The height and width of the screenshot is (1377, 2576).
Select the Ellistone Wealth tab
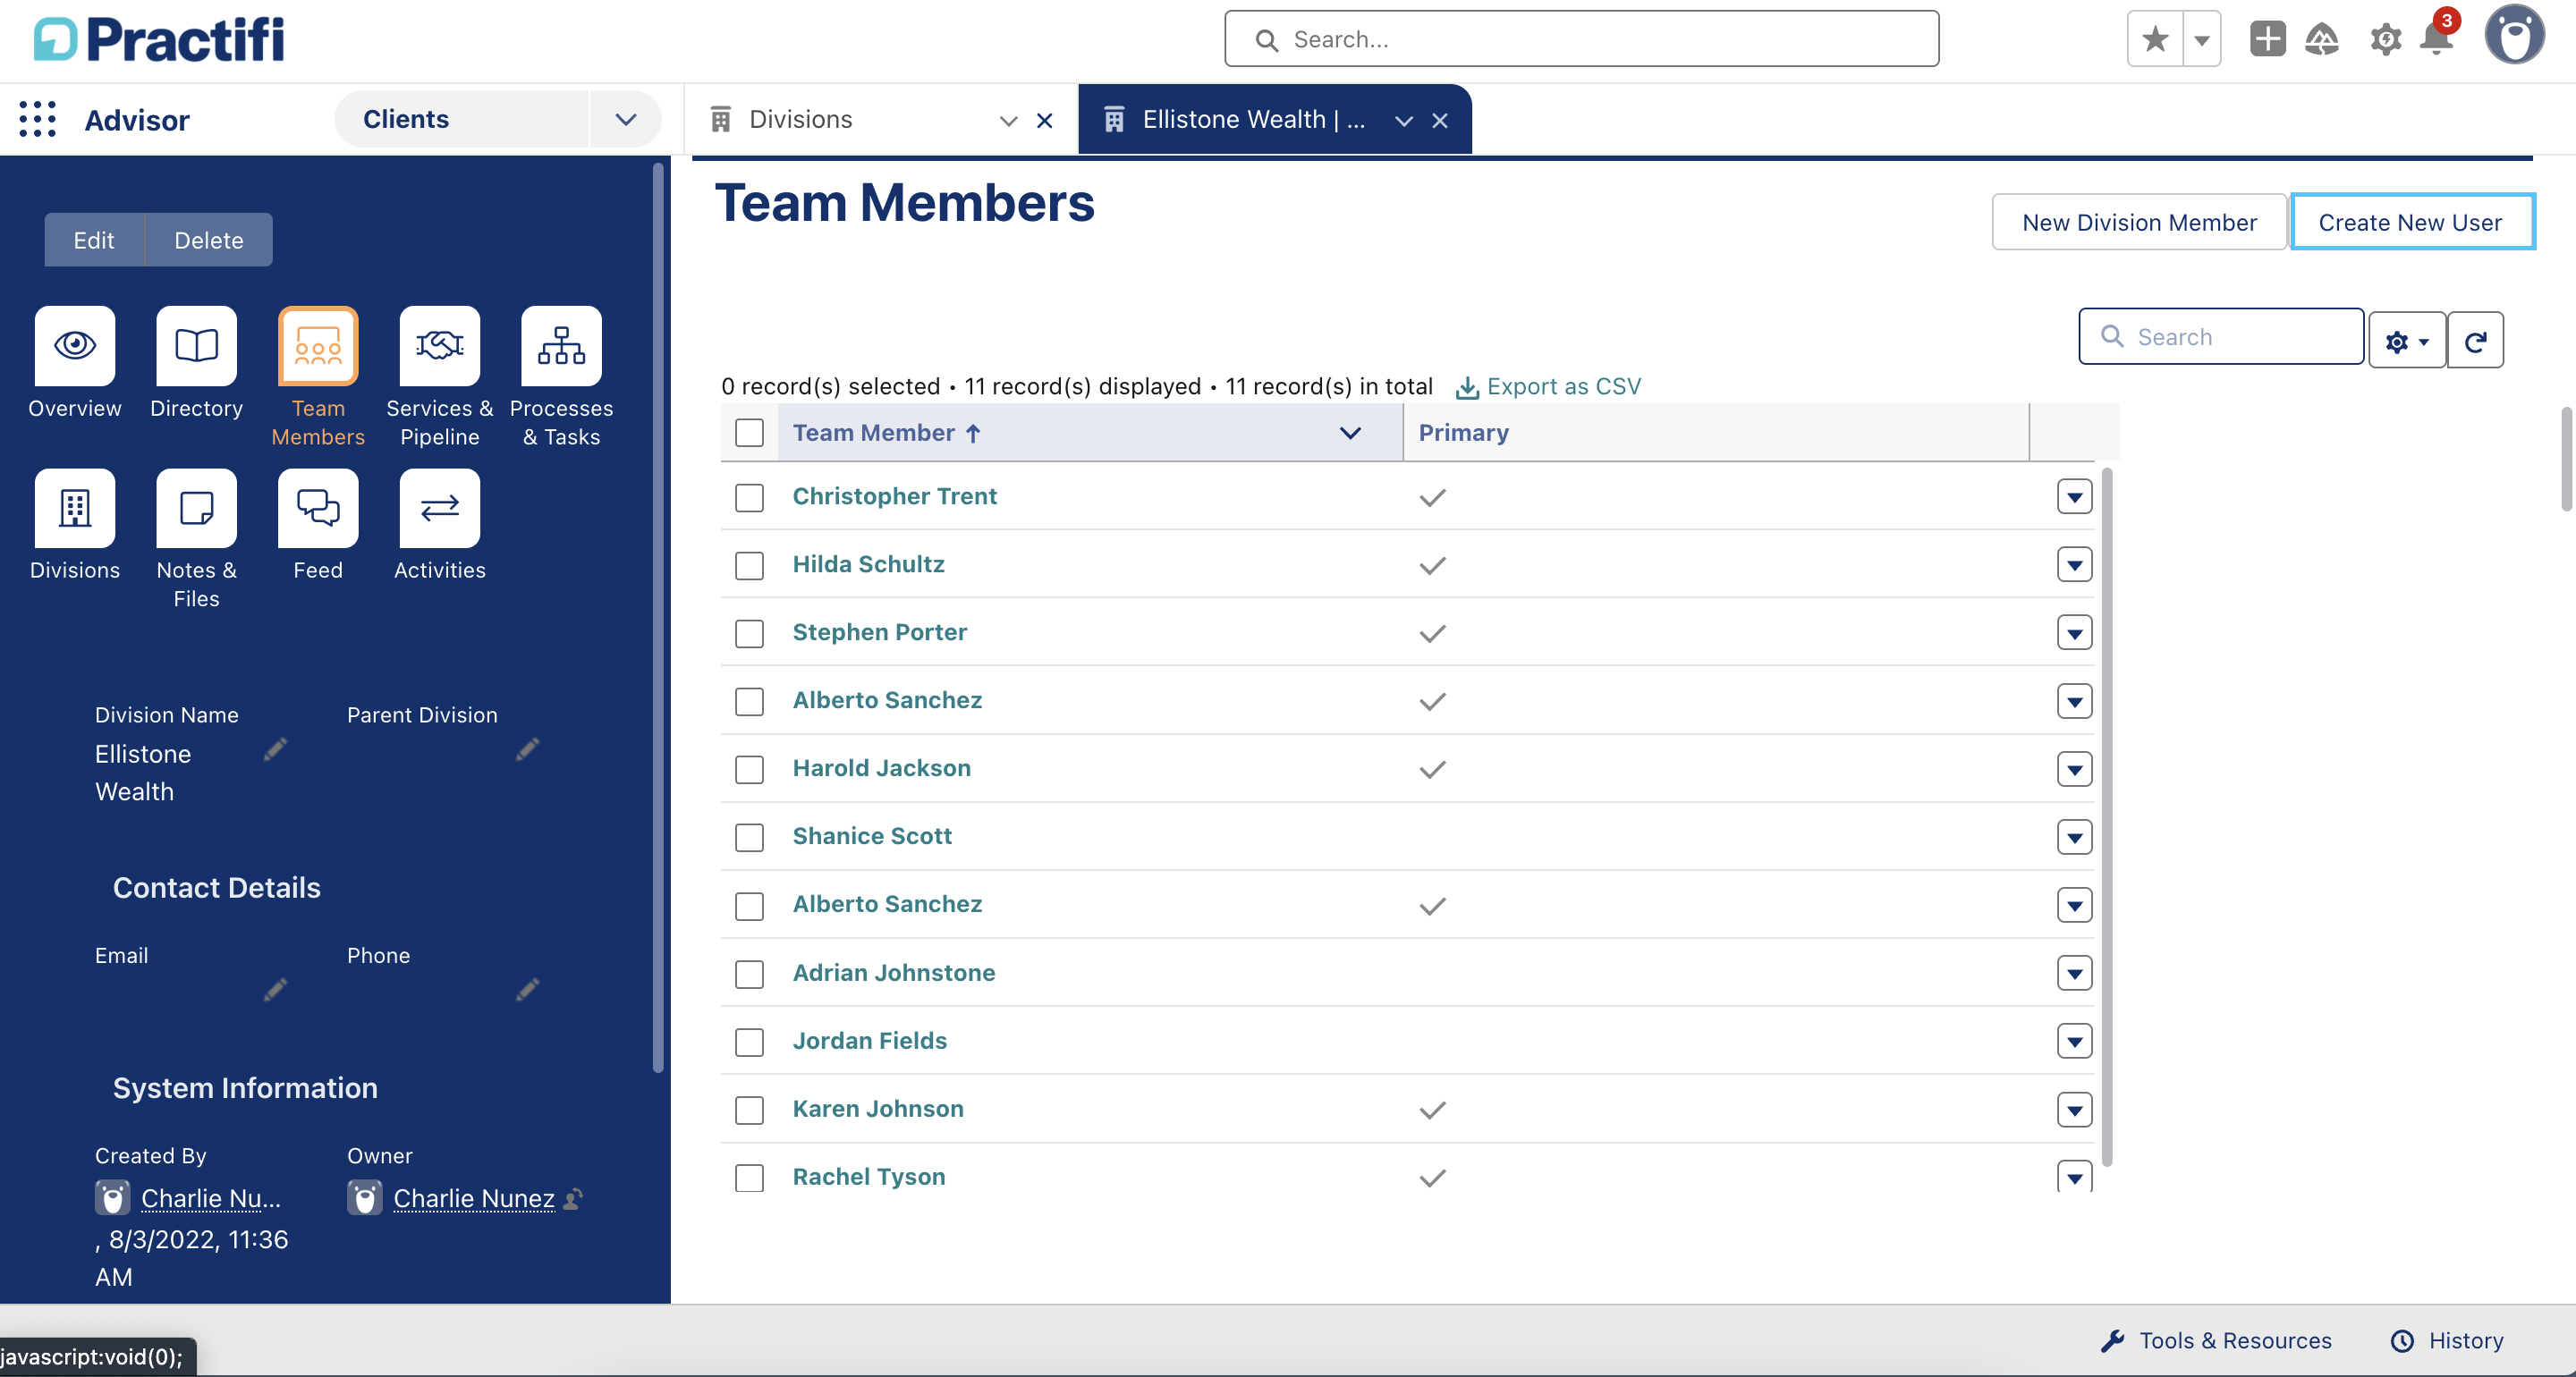[x=1252, y=120]
